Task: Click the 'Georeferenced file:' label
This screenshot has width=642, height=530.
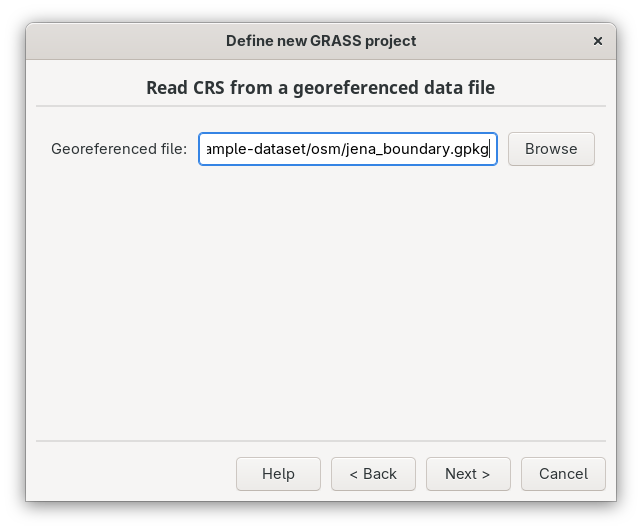Action: pos(119,149)
